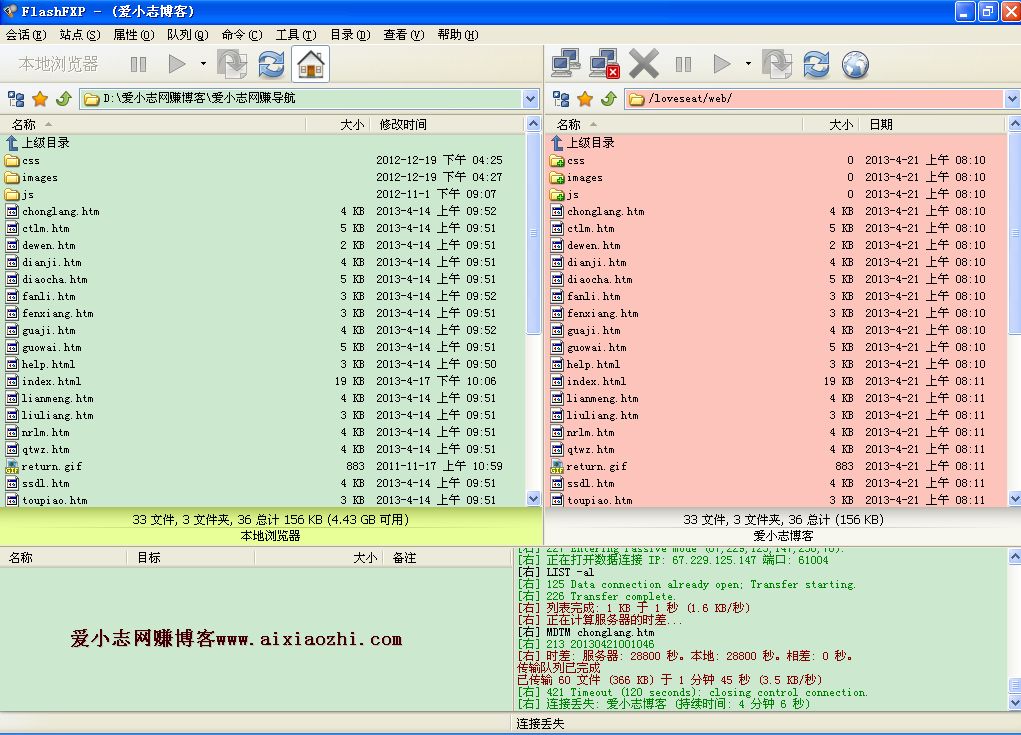Open the 队列(Q) menu

click(x=187, y=35)
